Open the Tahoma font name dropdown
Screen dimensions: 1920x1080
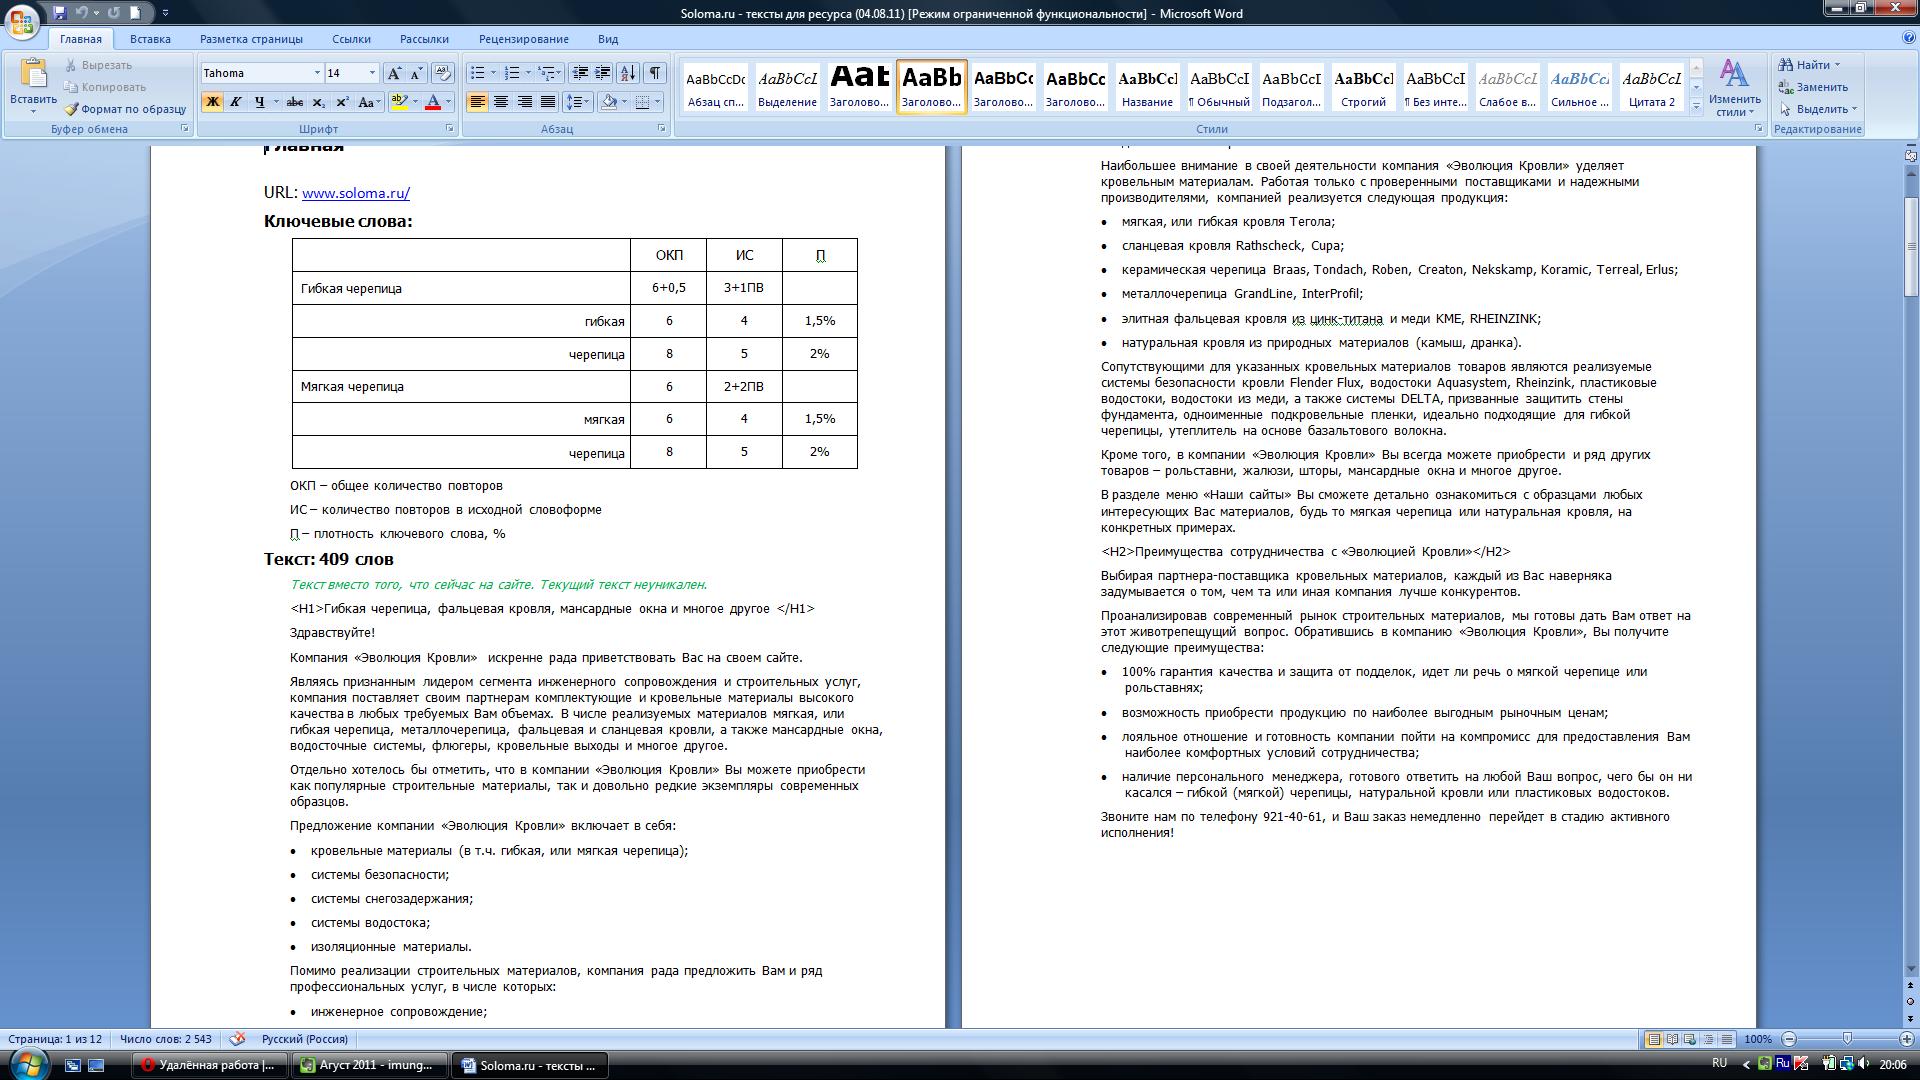317,73
